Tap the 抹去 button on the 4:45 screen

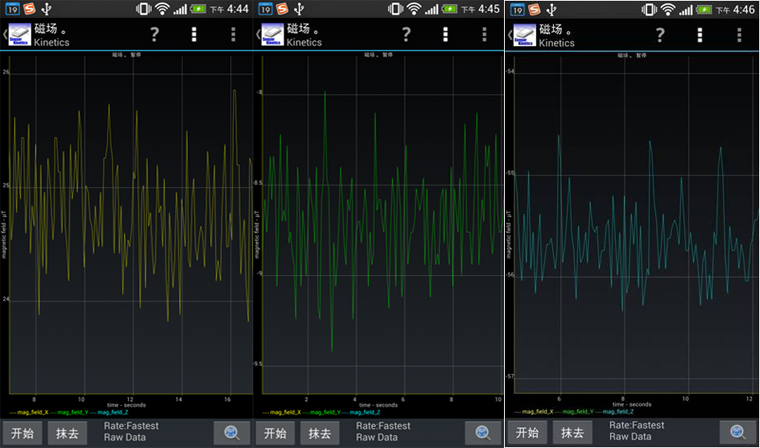pos(320,433)
